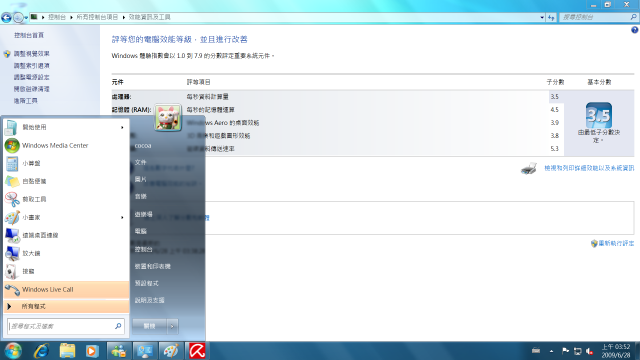This screenshot has height=360, width=640.
Task: Open Windows Explorer folder on taskbar
Action: pos(67,351)
